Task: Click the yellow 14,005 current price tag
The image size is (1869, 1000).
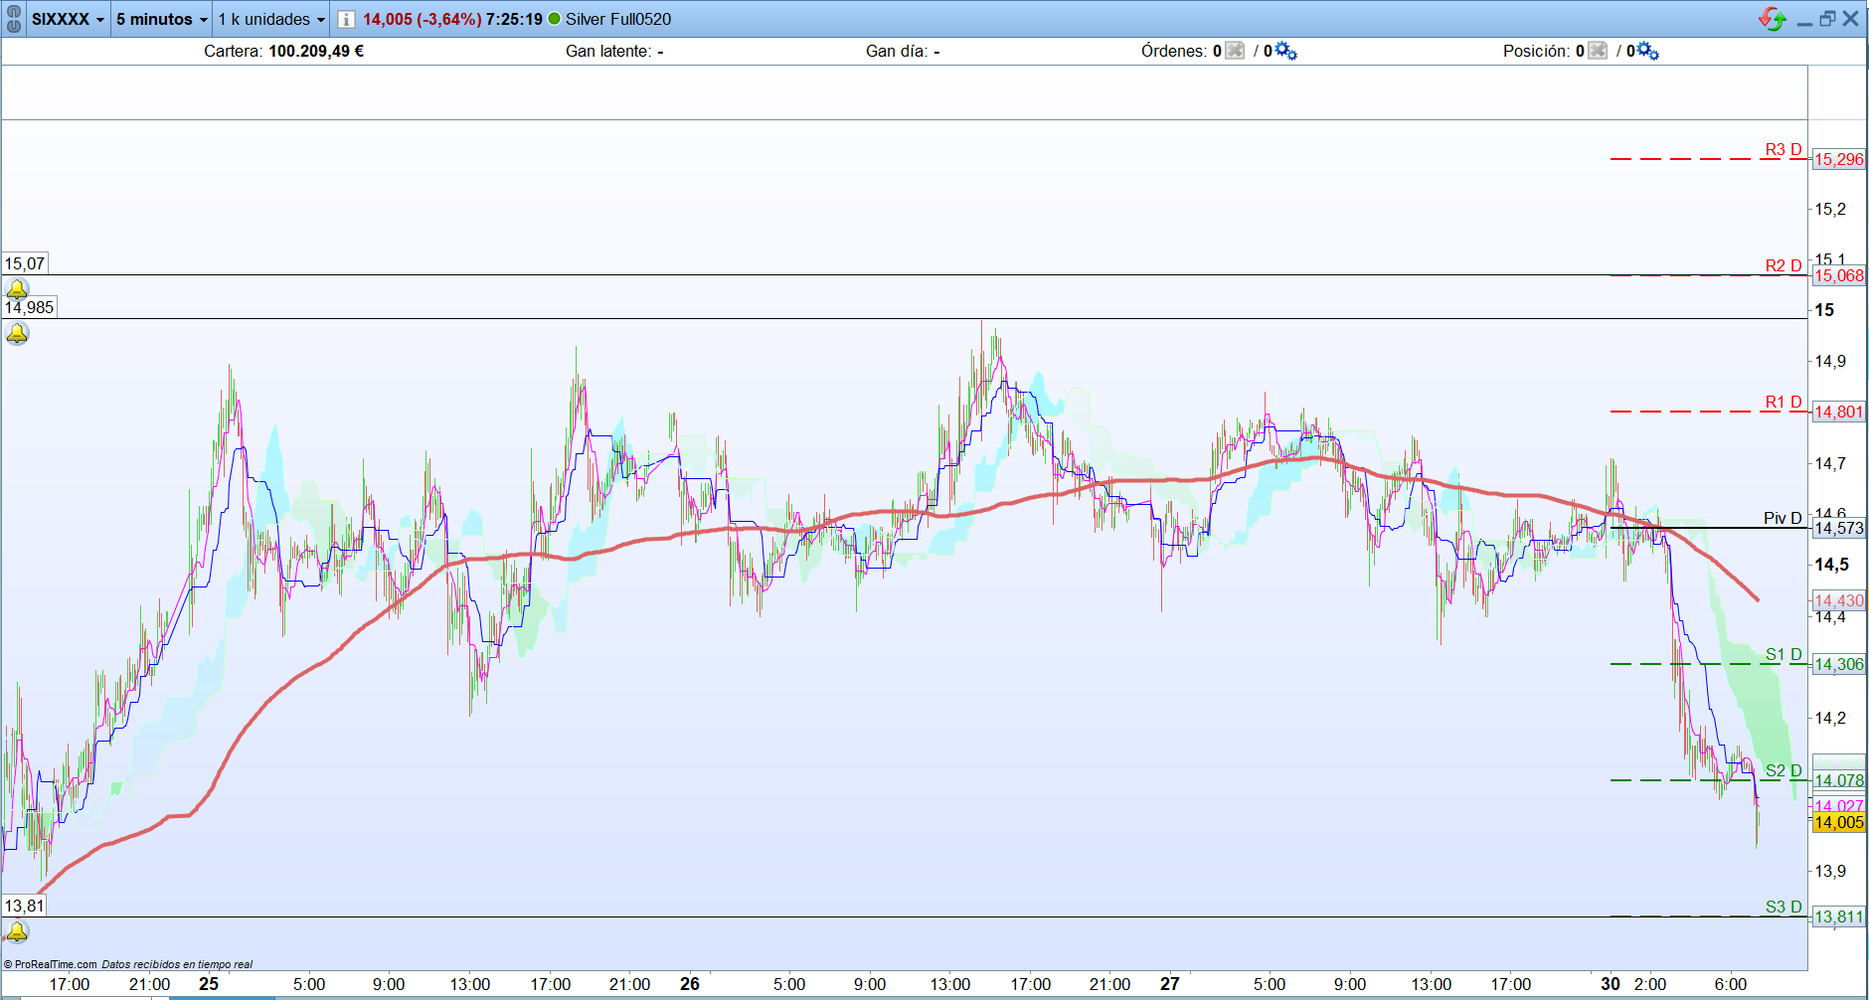Action: point(1839,822)
